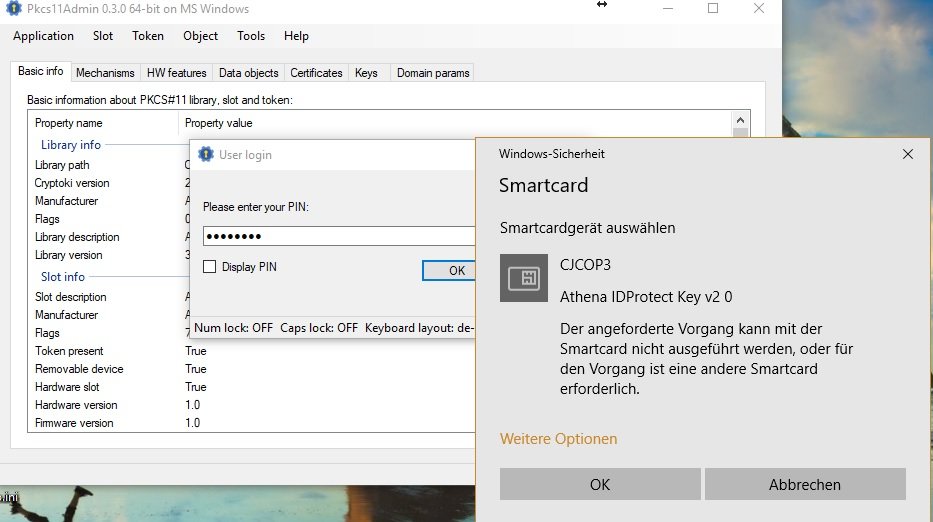Open the Token menu
Image resolution: width=933 pixels, height=522 pixels.
coord(148,36)
